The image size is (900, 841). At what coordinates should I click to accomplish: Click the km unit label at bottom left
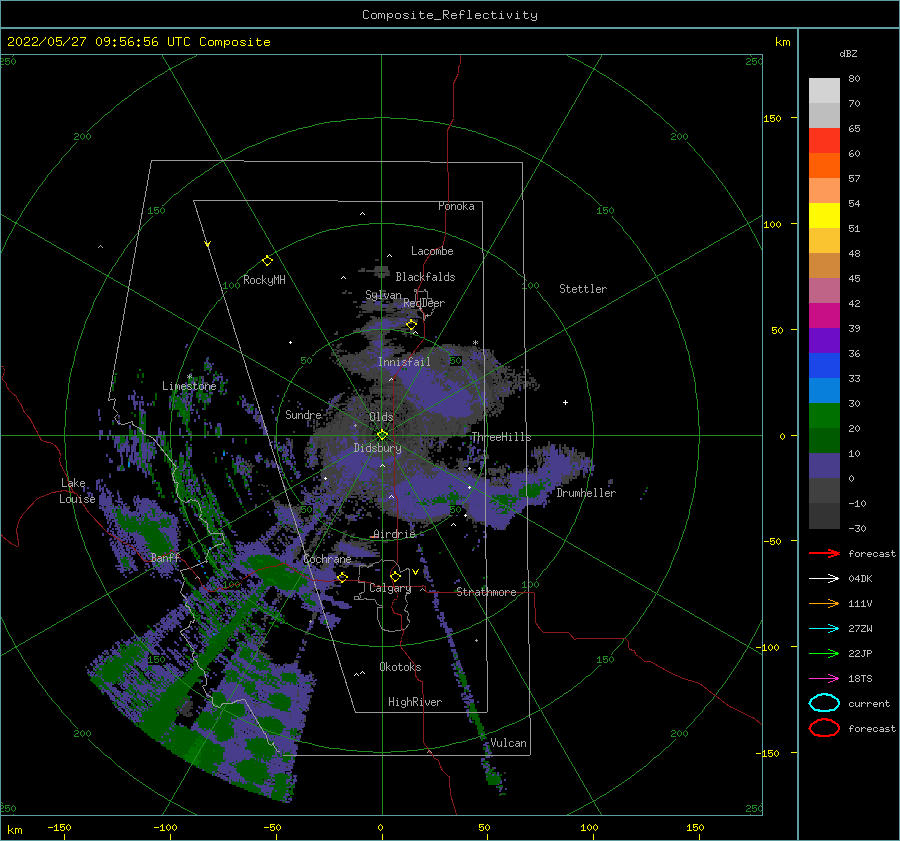[x=14, y=830]
